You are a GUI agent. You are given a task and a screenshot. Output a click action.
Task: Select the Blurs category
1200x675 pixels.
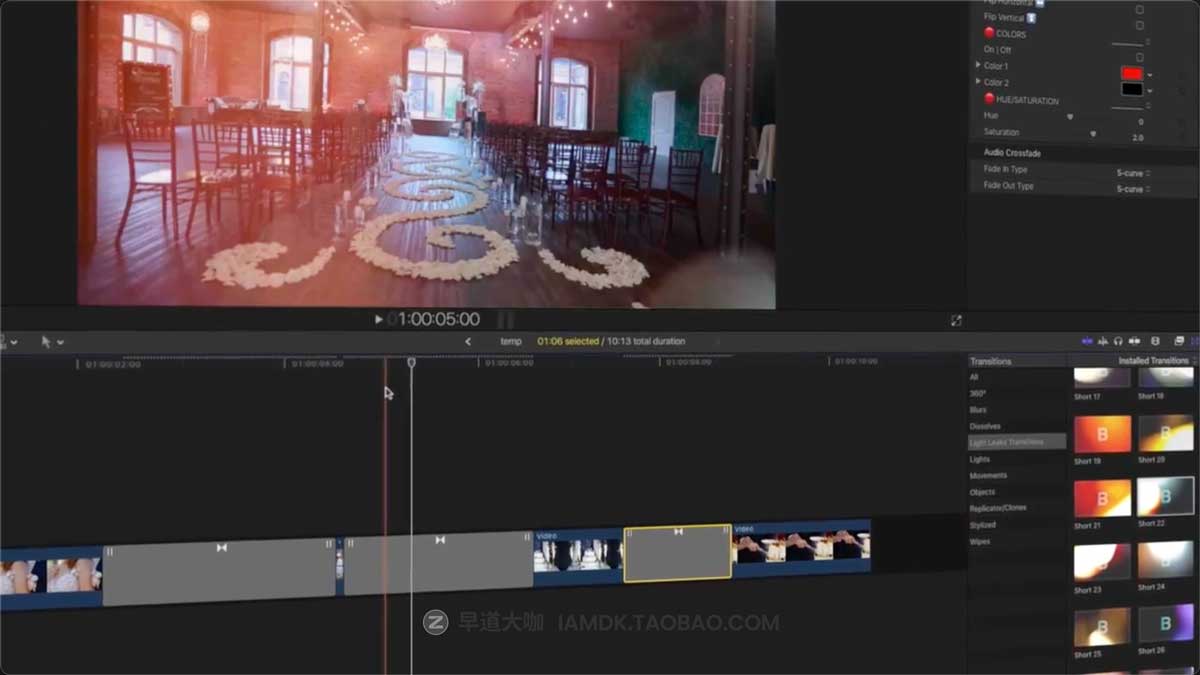[x=978, y=410]
